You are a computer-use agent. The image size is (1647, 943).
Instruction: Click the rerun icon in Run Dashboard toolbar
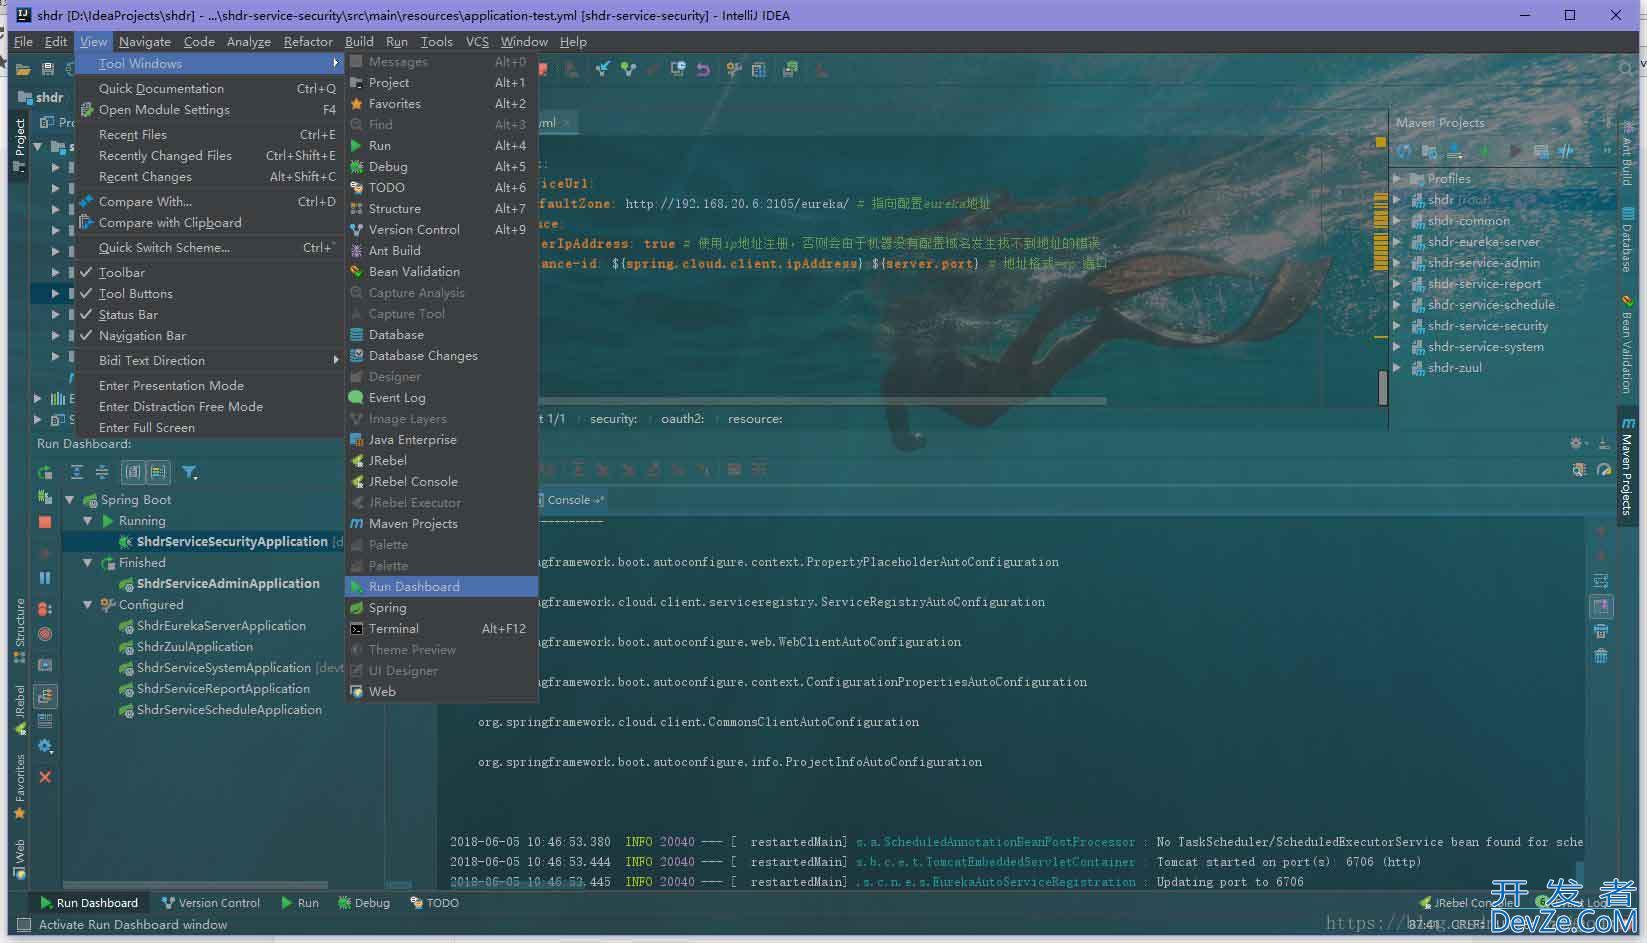click(x=45, y=472)
